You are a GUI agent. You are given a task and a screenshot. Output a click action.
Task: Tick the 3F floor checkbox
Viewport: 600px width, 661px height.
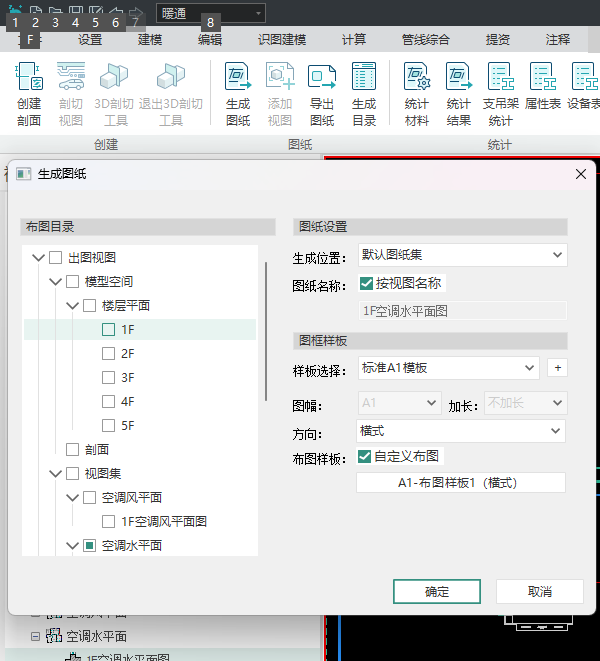(x=108, y=377)
